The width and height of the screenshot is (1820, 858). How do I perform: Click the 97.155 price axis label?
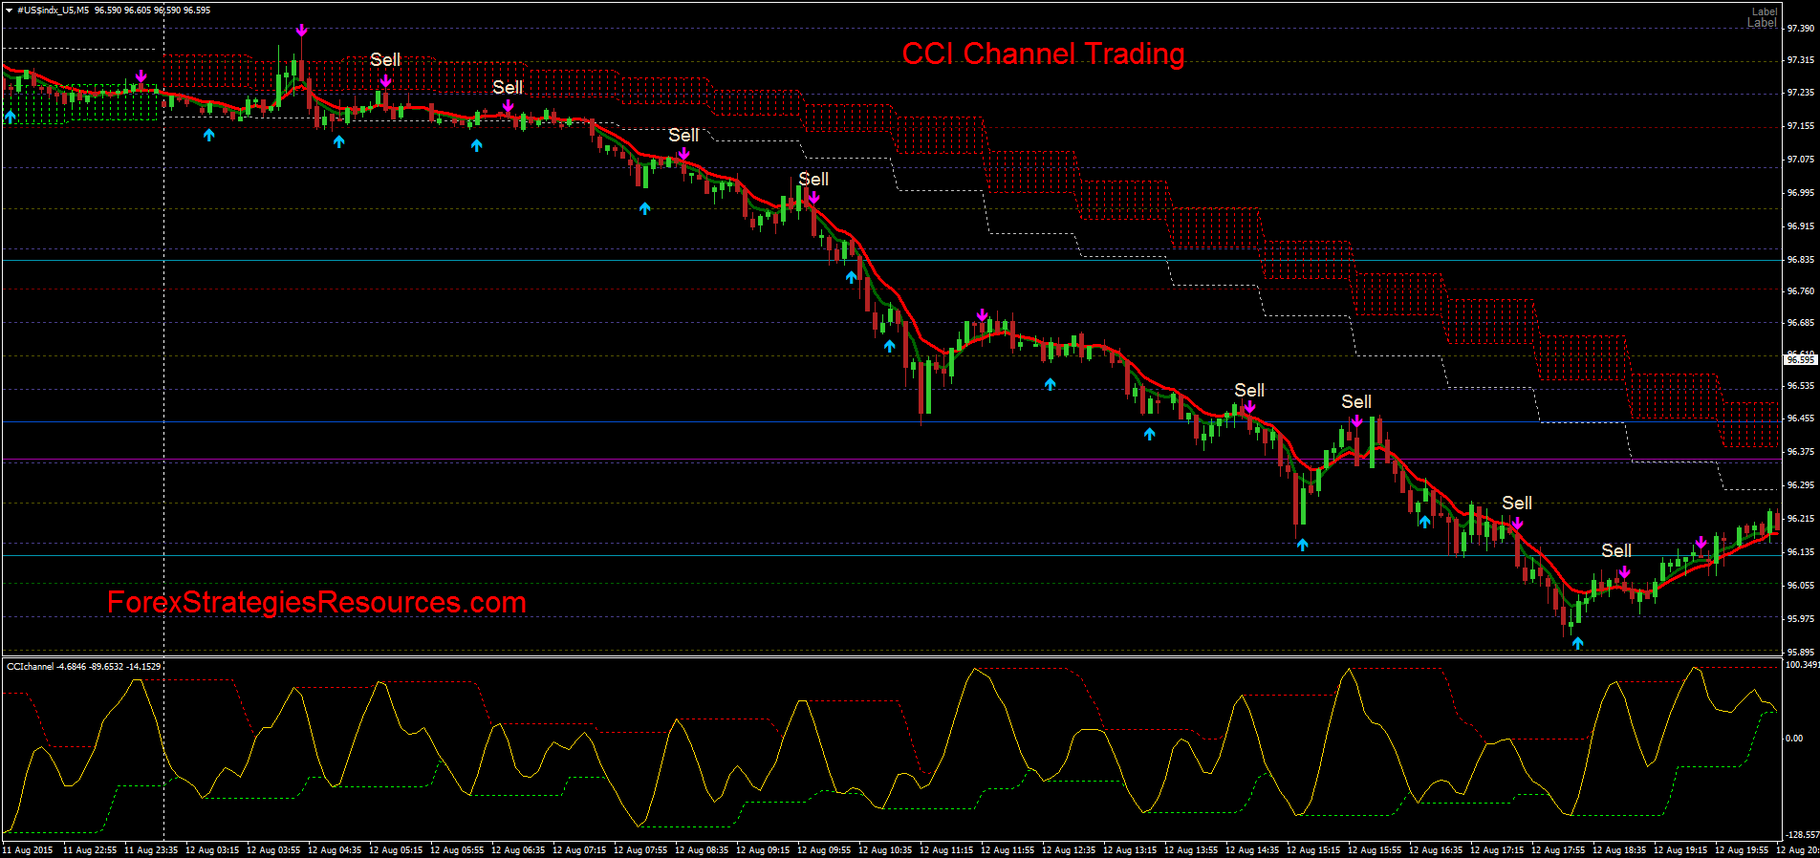tap(1801, 126)
